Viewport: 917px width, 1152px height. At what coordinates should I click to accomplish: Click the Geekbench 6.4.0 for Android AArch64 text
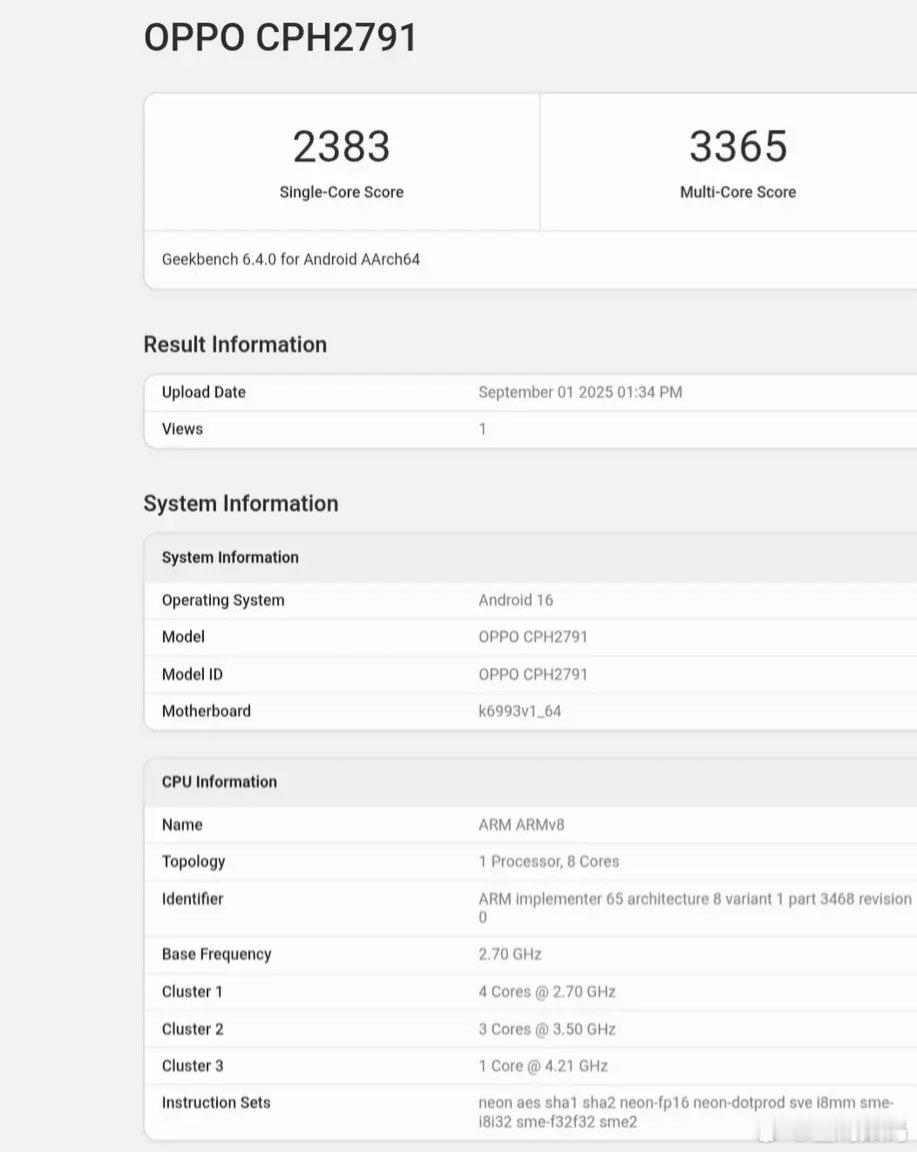click(291, 259)
